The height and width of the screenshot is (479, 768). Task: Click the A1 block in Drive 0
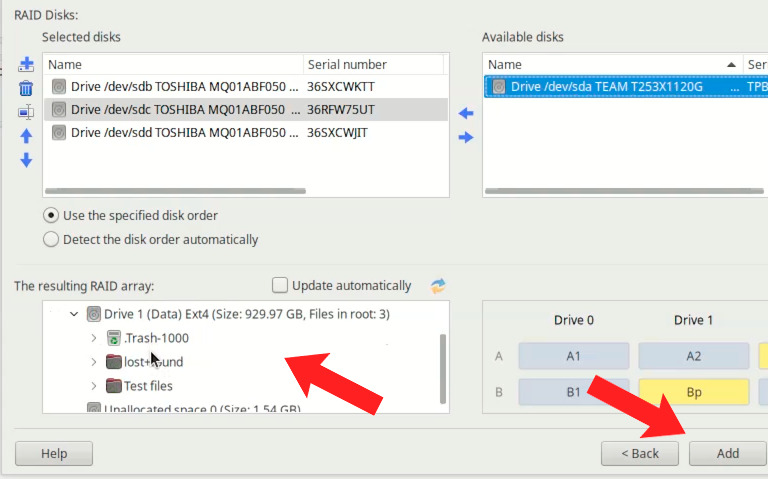click(574, 356)
